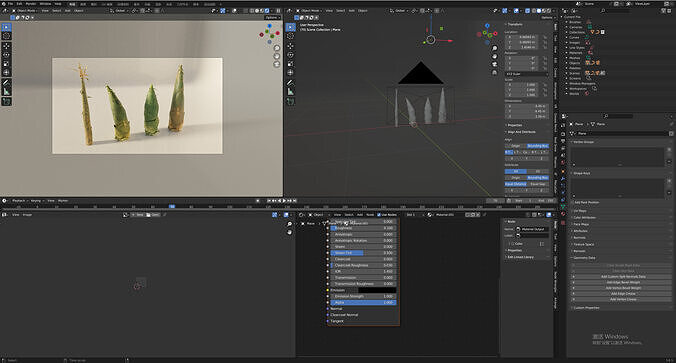The width and height of the screenshot is (676, 363).
Task: Select Equal Gap distribution option
Action: tap(538, 184)
